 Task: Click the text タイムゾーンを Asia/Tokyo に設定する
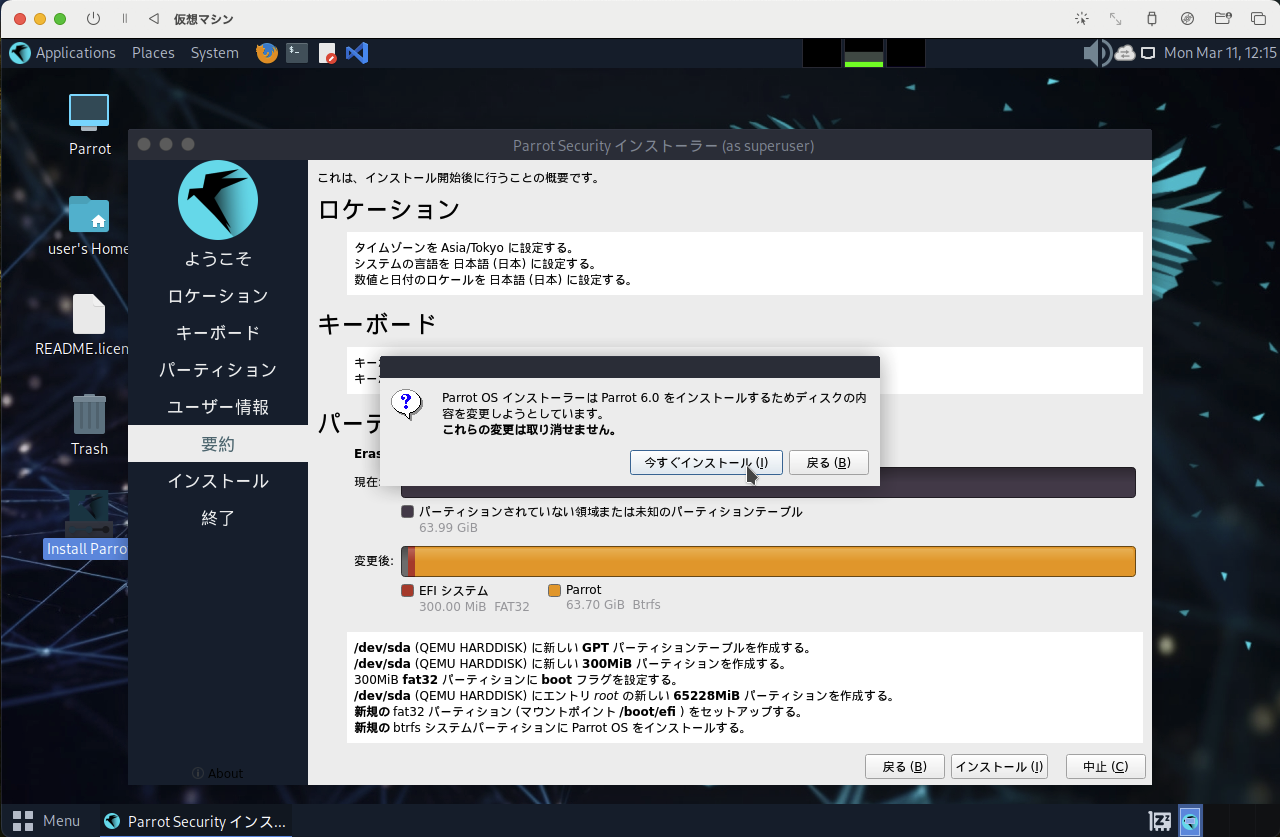click(x=465, y=248)
